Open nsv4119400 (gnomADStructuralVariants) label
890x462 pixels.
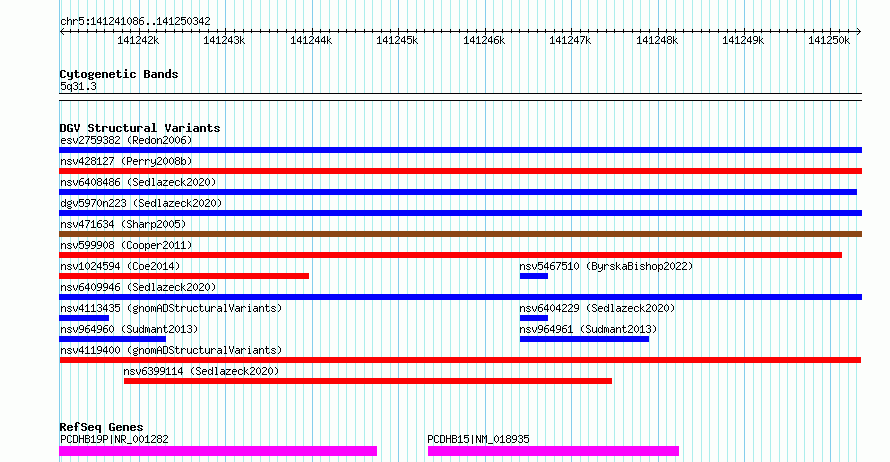[171, 350]
